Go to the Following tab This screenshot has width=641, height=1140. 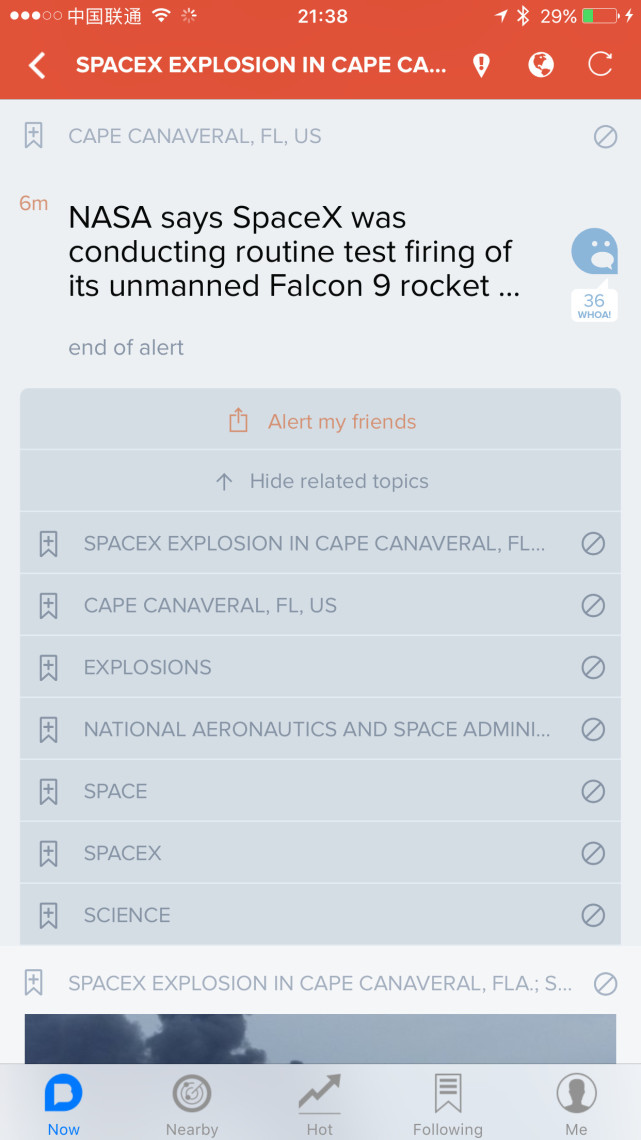click(x=448, y=1104)
